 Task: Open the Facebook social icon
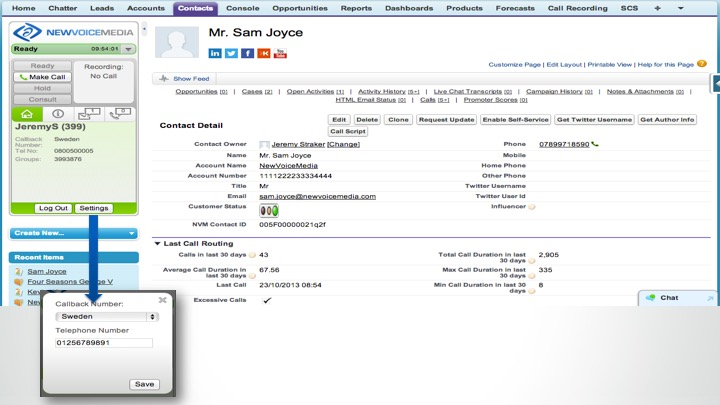247,53
